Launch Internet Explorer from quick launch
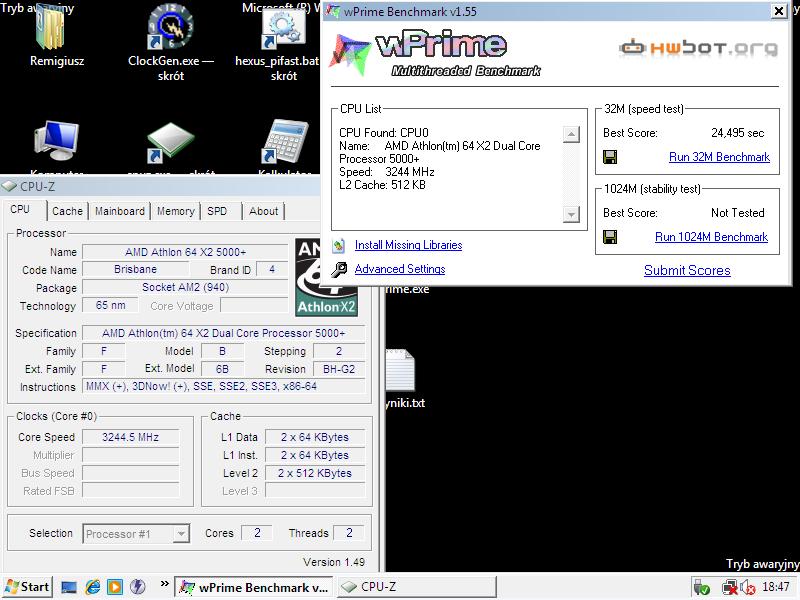The height and width of the screenshot is (600, 800). coord(93,587)
